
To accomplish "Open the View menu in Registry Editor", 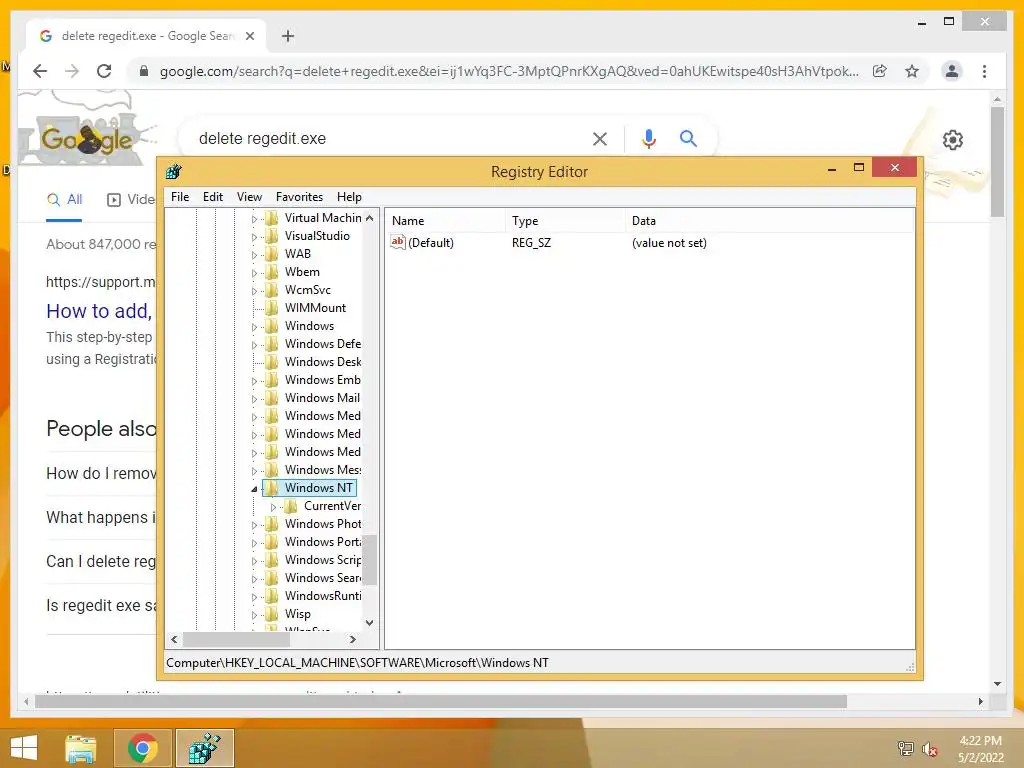I will point(249,197).
